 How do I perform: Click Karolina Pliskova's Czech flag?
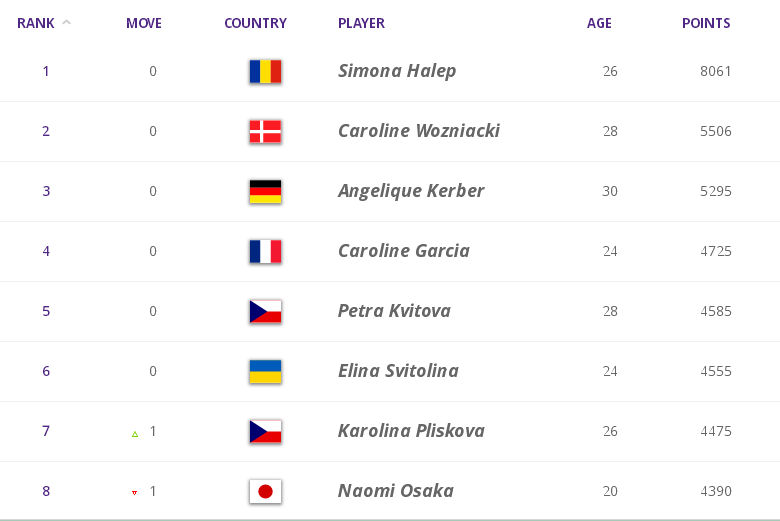pyautogui.click(x=265, y=431)
